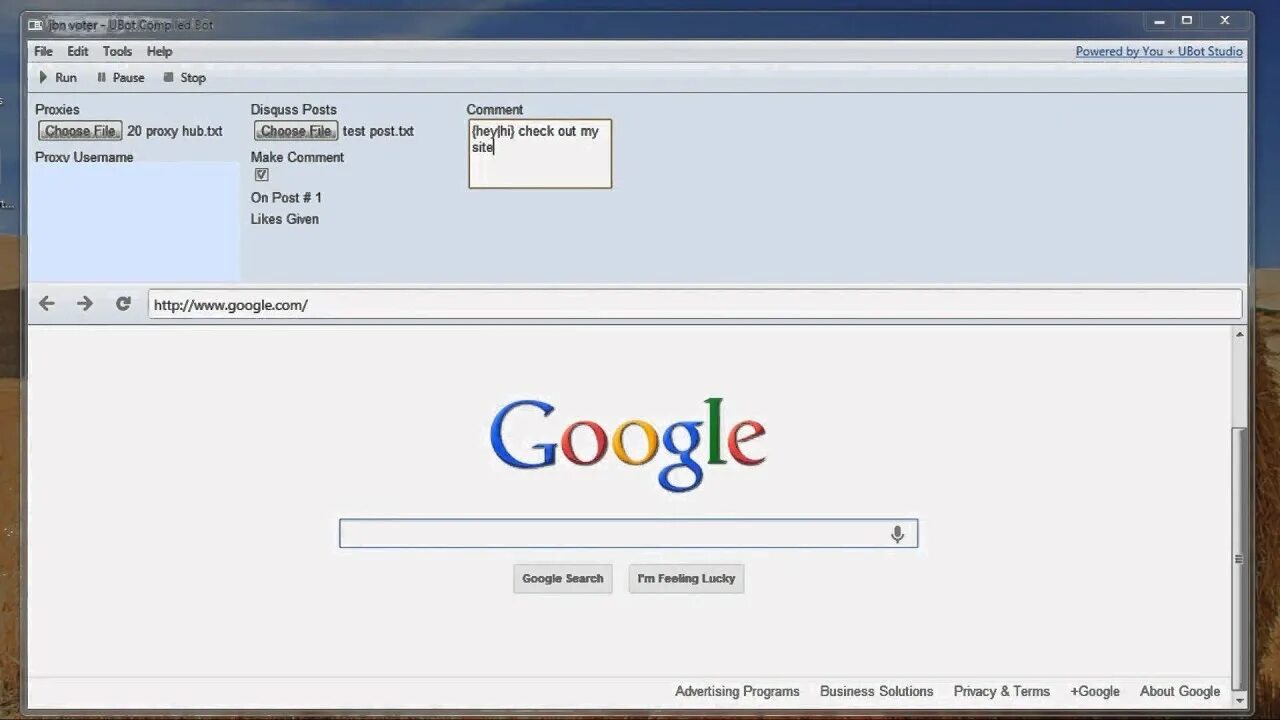This screenshot has height=720, width=1280.
Task: Pause the running bot
Action: (120, 77)
